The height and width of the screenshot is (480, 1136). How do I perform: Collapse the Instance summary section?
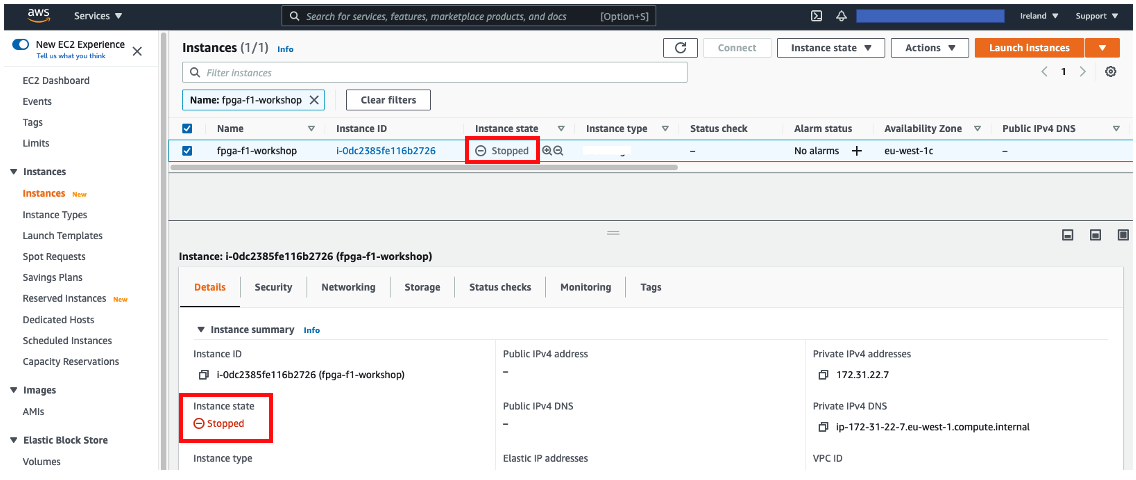(201, 329)
